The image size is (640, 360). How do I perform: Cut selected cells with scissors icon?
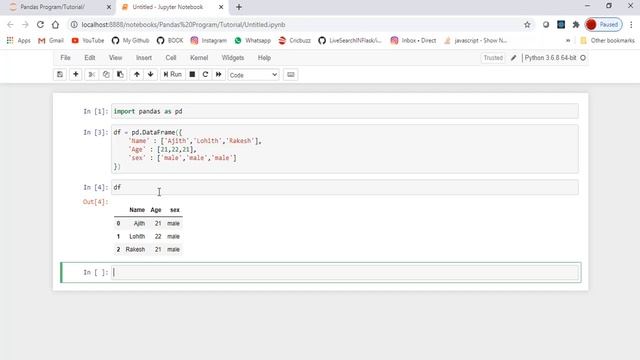91,75
